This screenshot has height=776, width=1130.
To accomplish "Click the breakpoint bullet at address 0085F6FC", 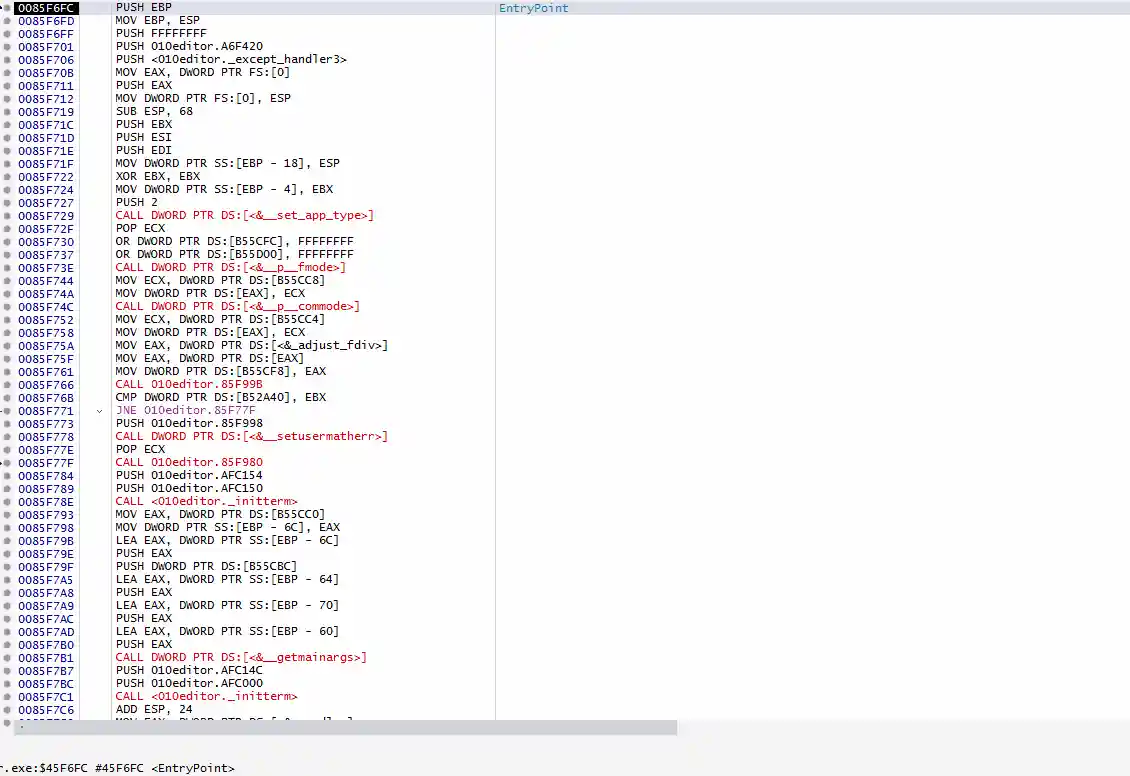I will point(9,8).
